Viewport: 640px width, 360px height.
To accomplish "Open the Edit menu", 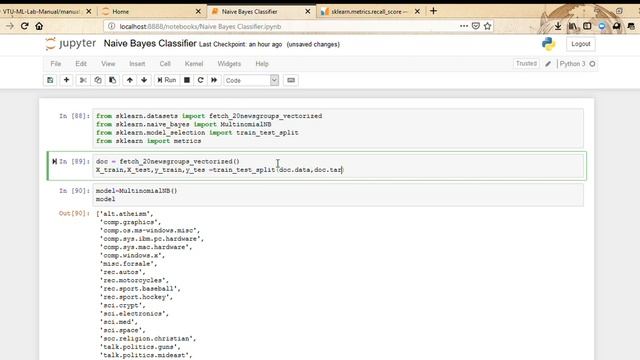I will 81,64.
